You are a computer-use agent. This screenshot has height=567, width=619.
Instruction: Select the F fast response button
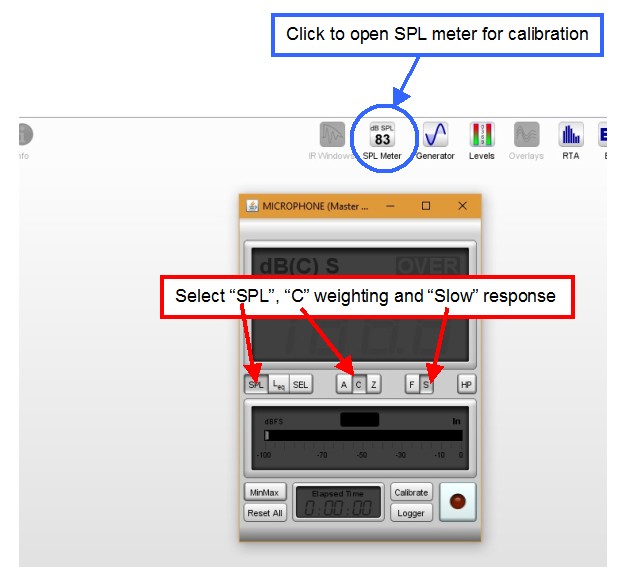pos(412,384)
